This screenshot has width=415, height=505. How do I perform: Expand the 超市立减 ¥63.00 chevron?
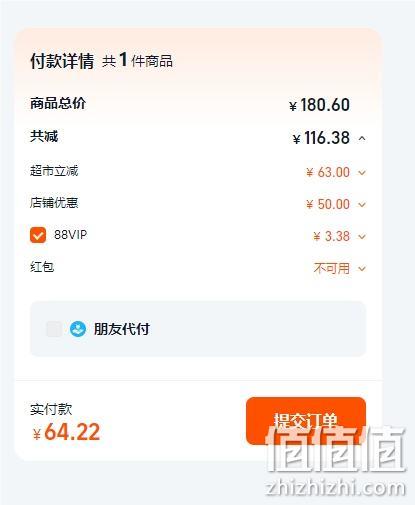pos(362,173)
